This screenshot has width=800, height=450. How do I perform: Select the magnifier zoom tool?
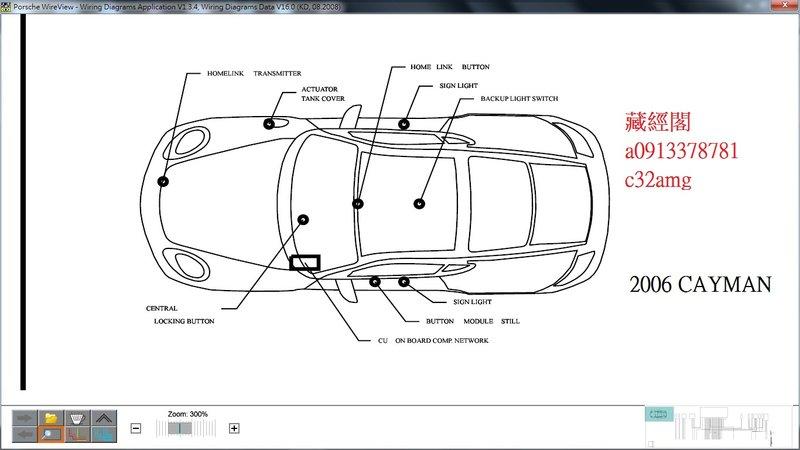click(x=49, y=434)
